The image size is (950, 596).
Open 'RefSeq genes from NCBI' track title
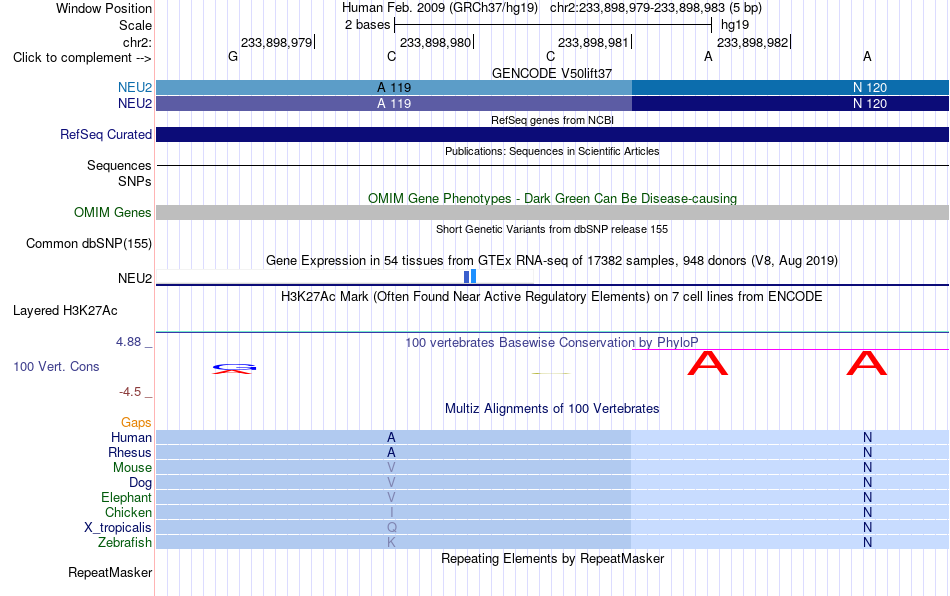pyautogui.click(x=552, y=121)
